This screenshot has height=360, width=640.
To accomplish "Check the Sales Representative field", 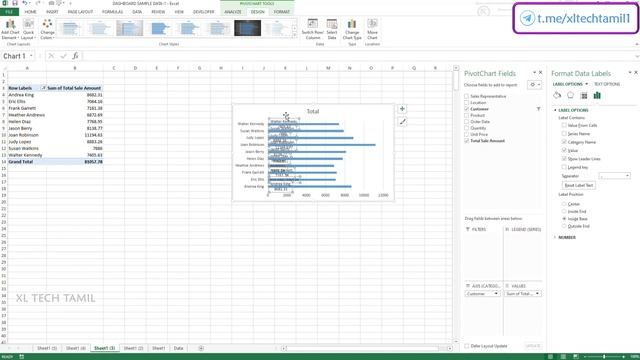I will 467,96.
